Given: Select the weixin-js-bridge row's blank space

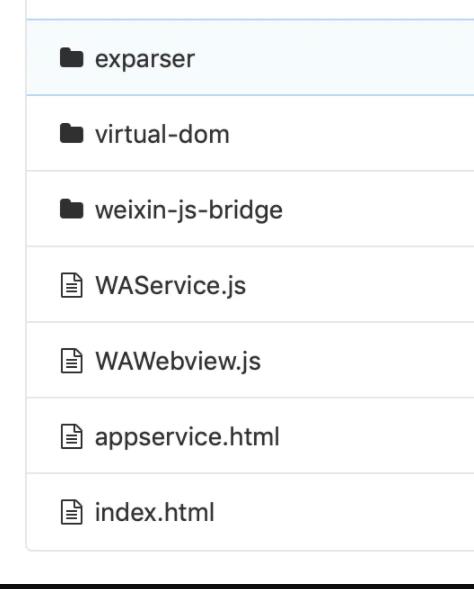Looking at the screenshot, I should (x=376, y=209).
